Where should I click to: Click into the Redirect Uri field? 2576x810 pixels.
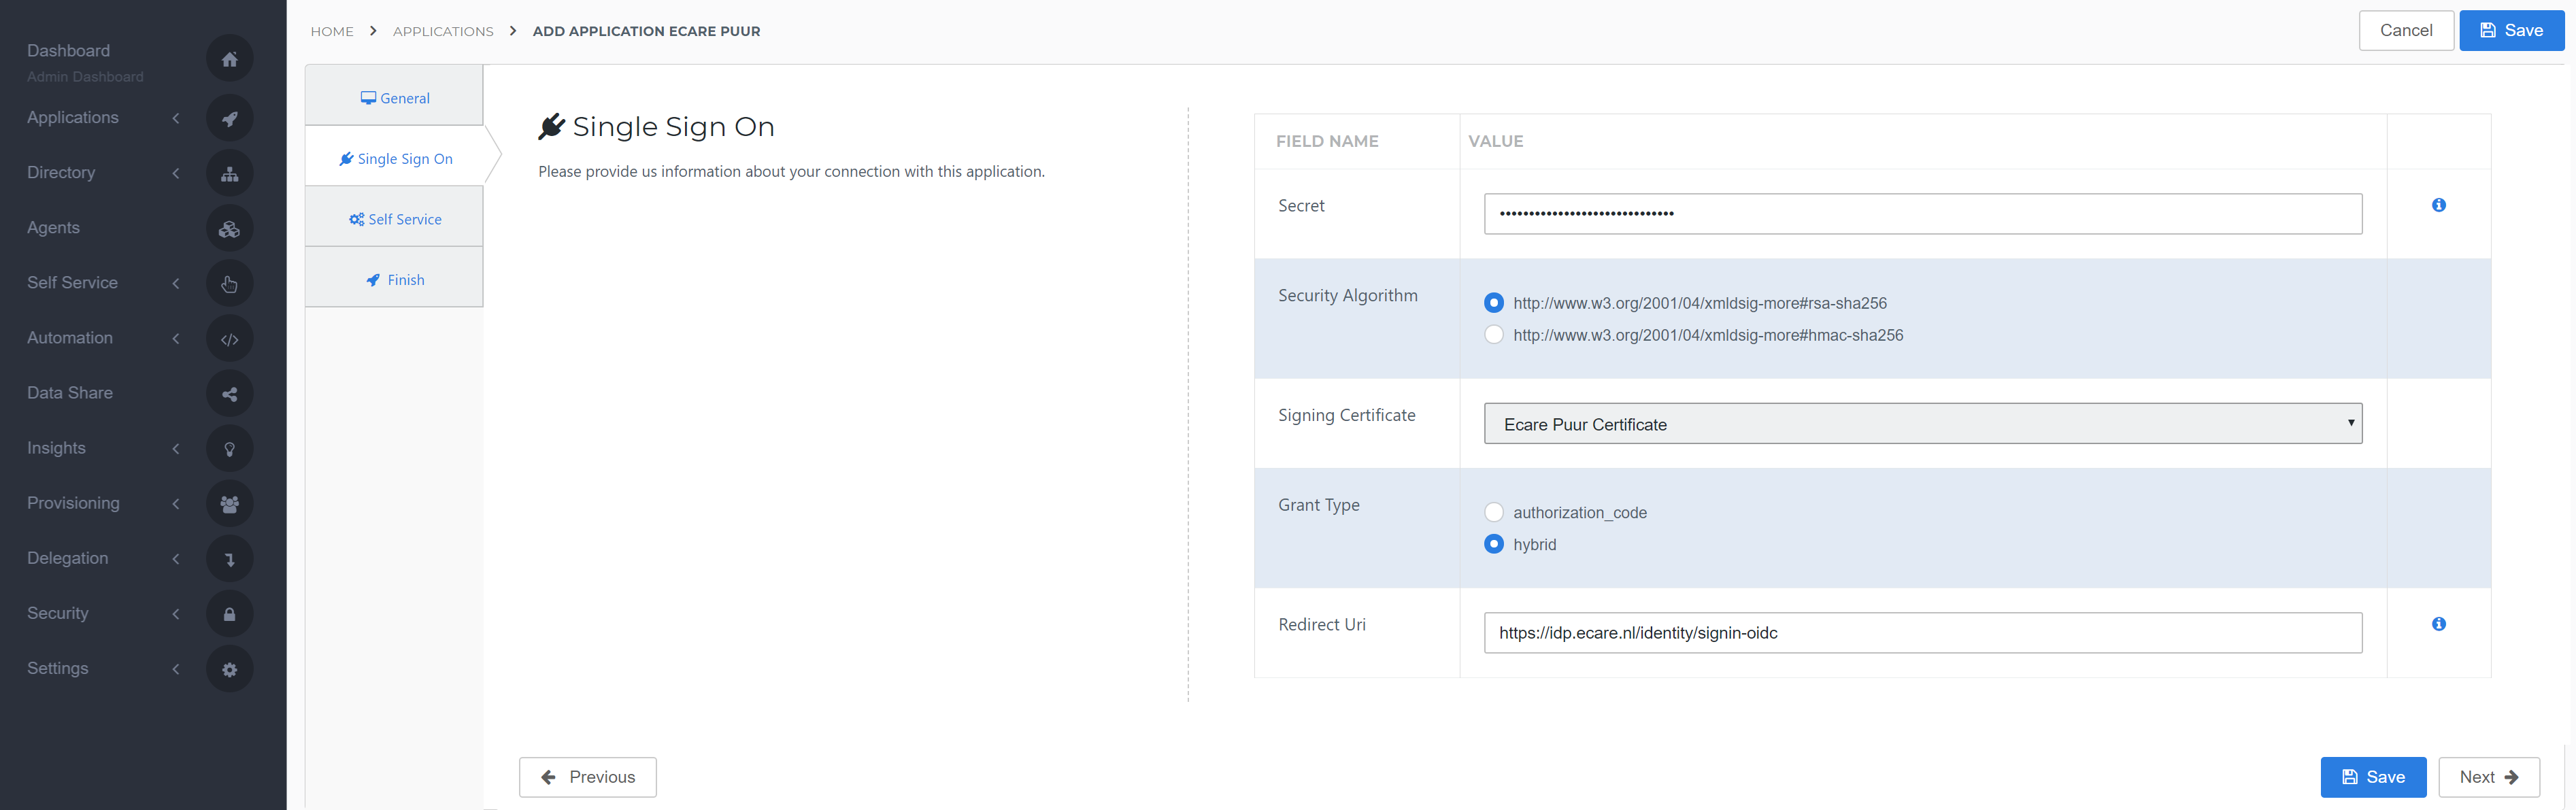pyautogui.click(x=1922, y=633)
